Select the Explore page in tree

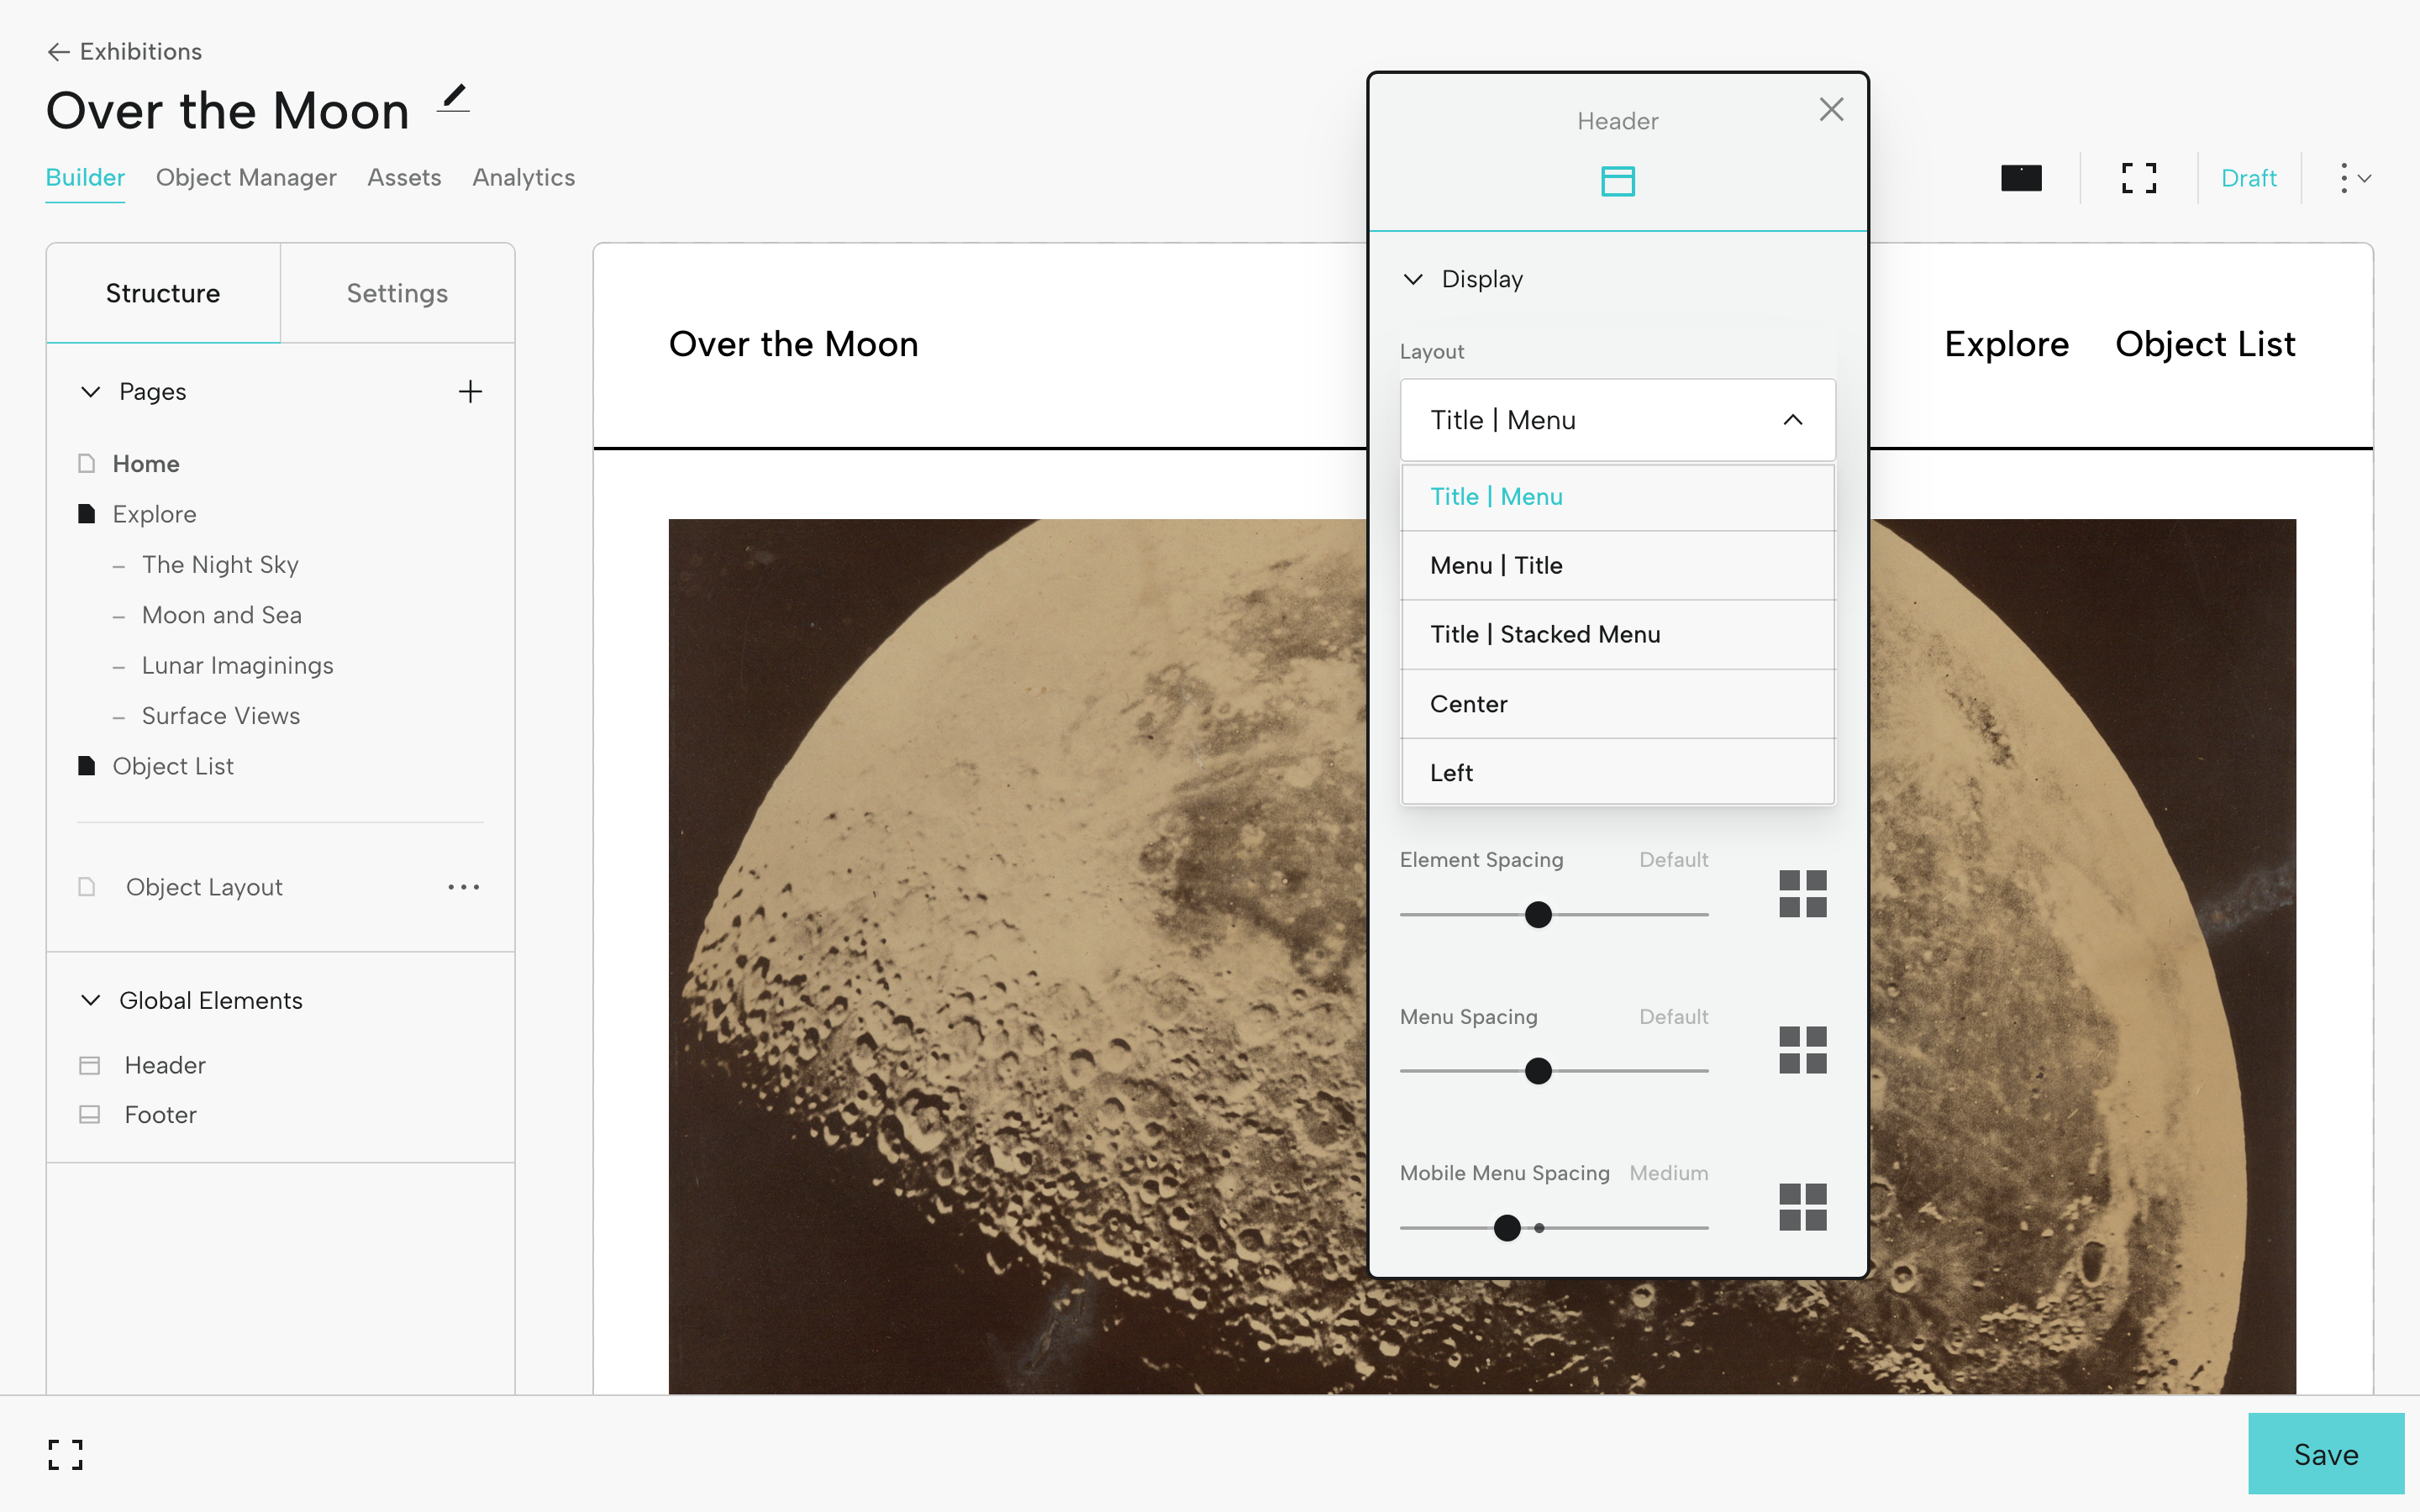click(x=154, y=514)
